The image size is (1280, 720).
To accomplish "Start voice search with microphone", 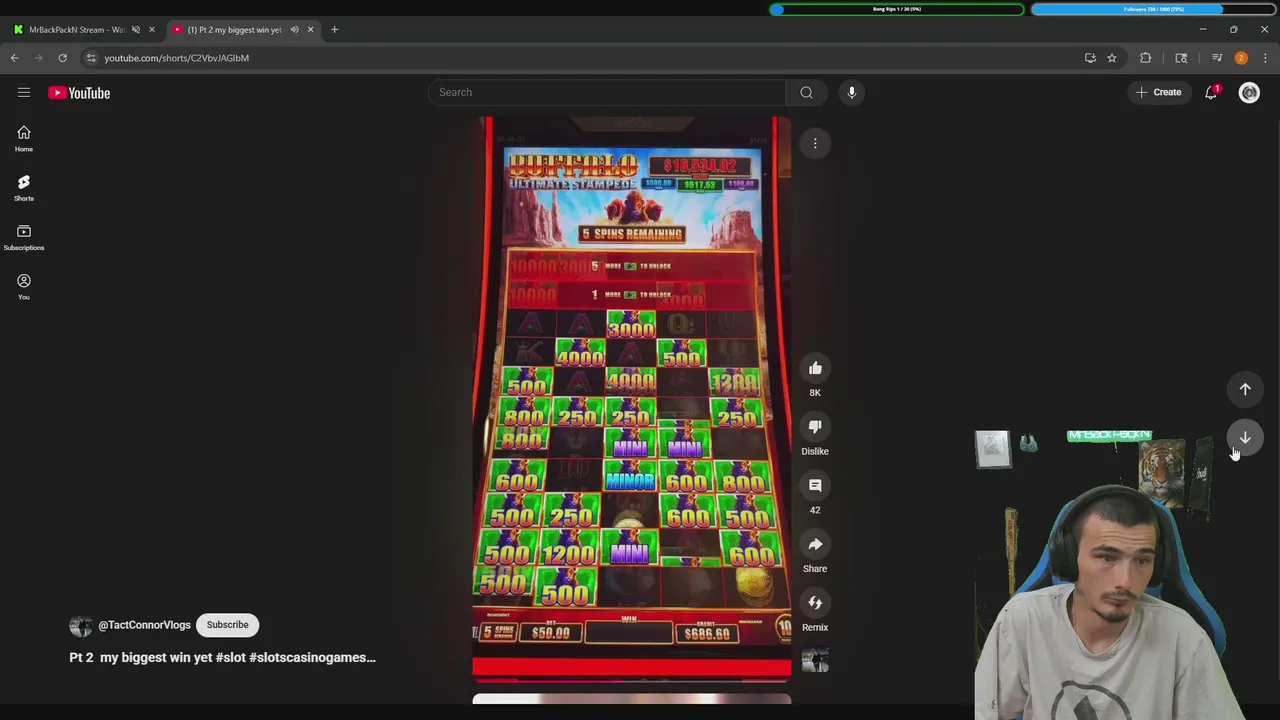I will pyautogui.click(x=852, y=92).
